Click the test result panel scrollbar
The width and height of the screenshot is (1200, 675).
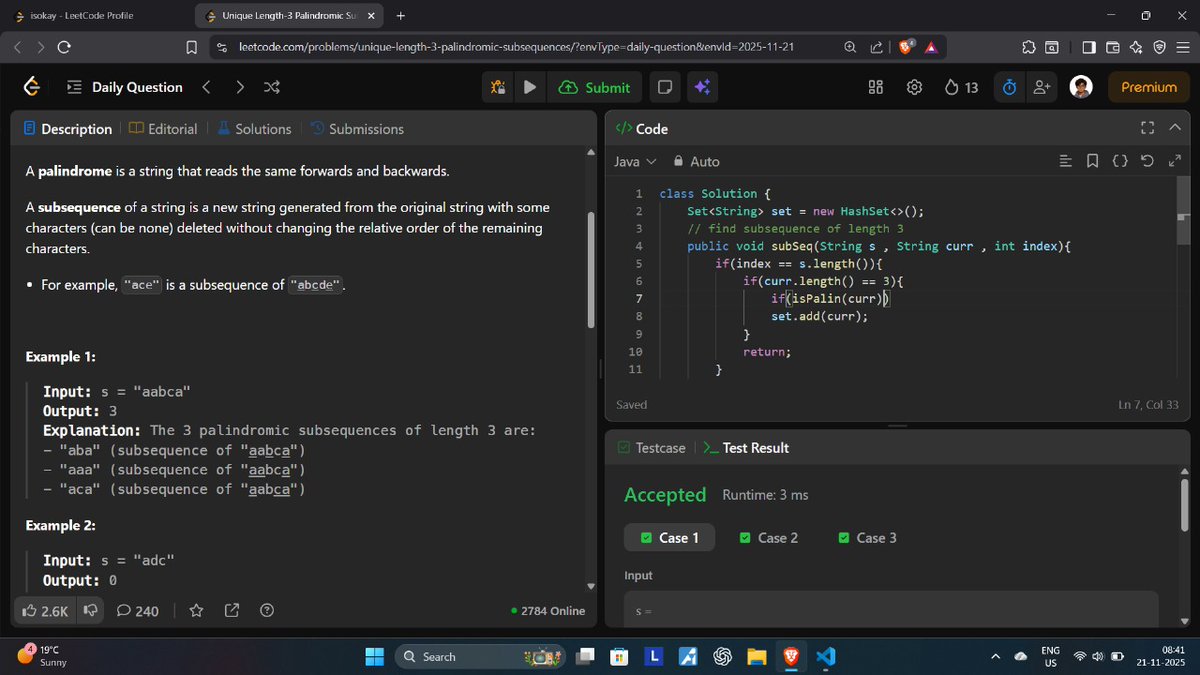[x=1185, y=505]
